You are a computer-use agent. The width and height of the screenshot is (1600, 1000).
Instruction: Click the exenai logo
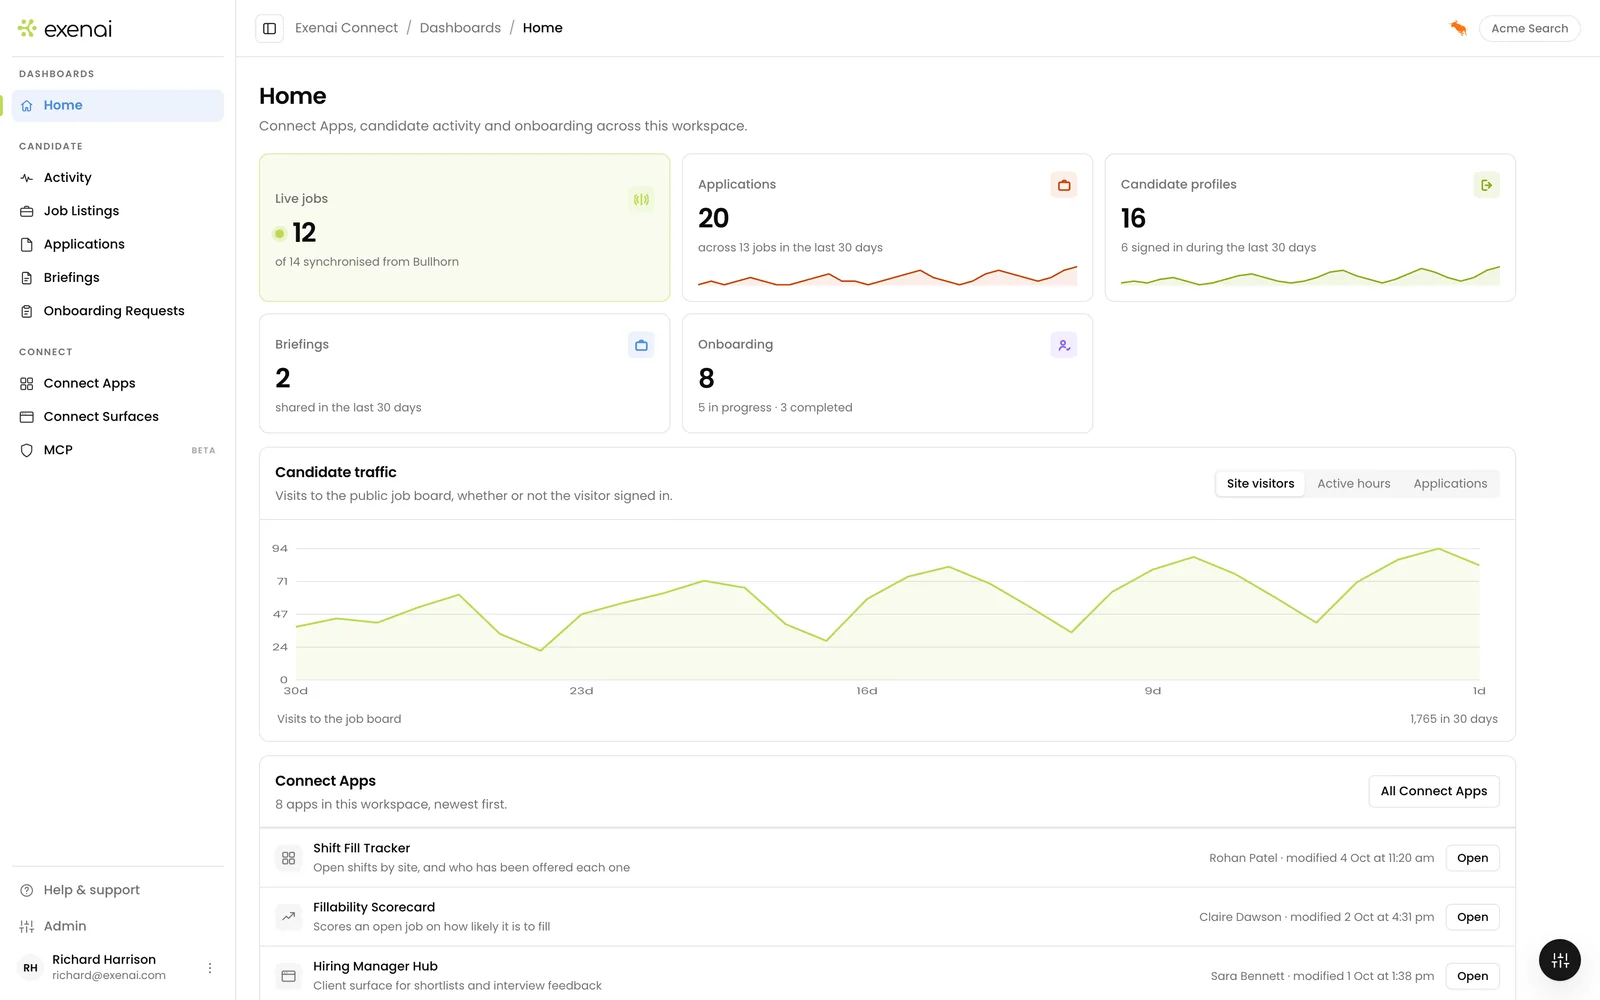coord(65,29)
